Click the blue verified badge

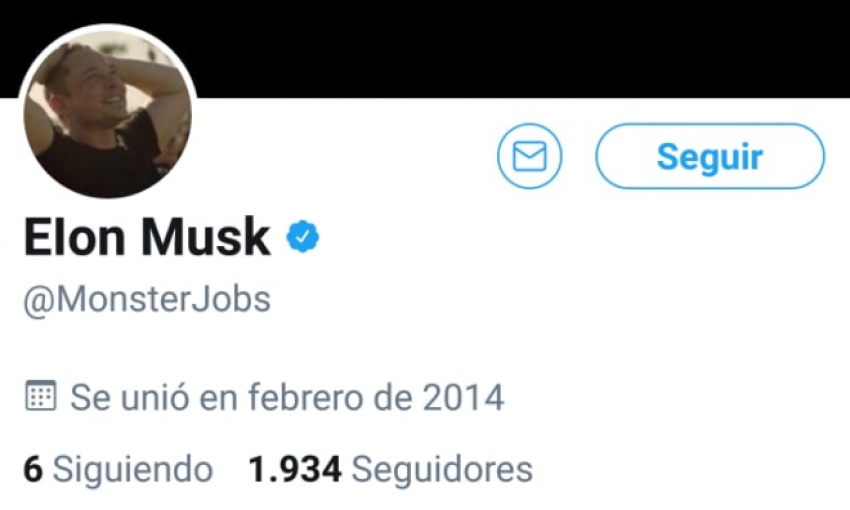[x=303, y=236]
